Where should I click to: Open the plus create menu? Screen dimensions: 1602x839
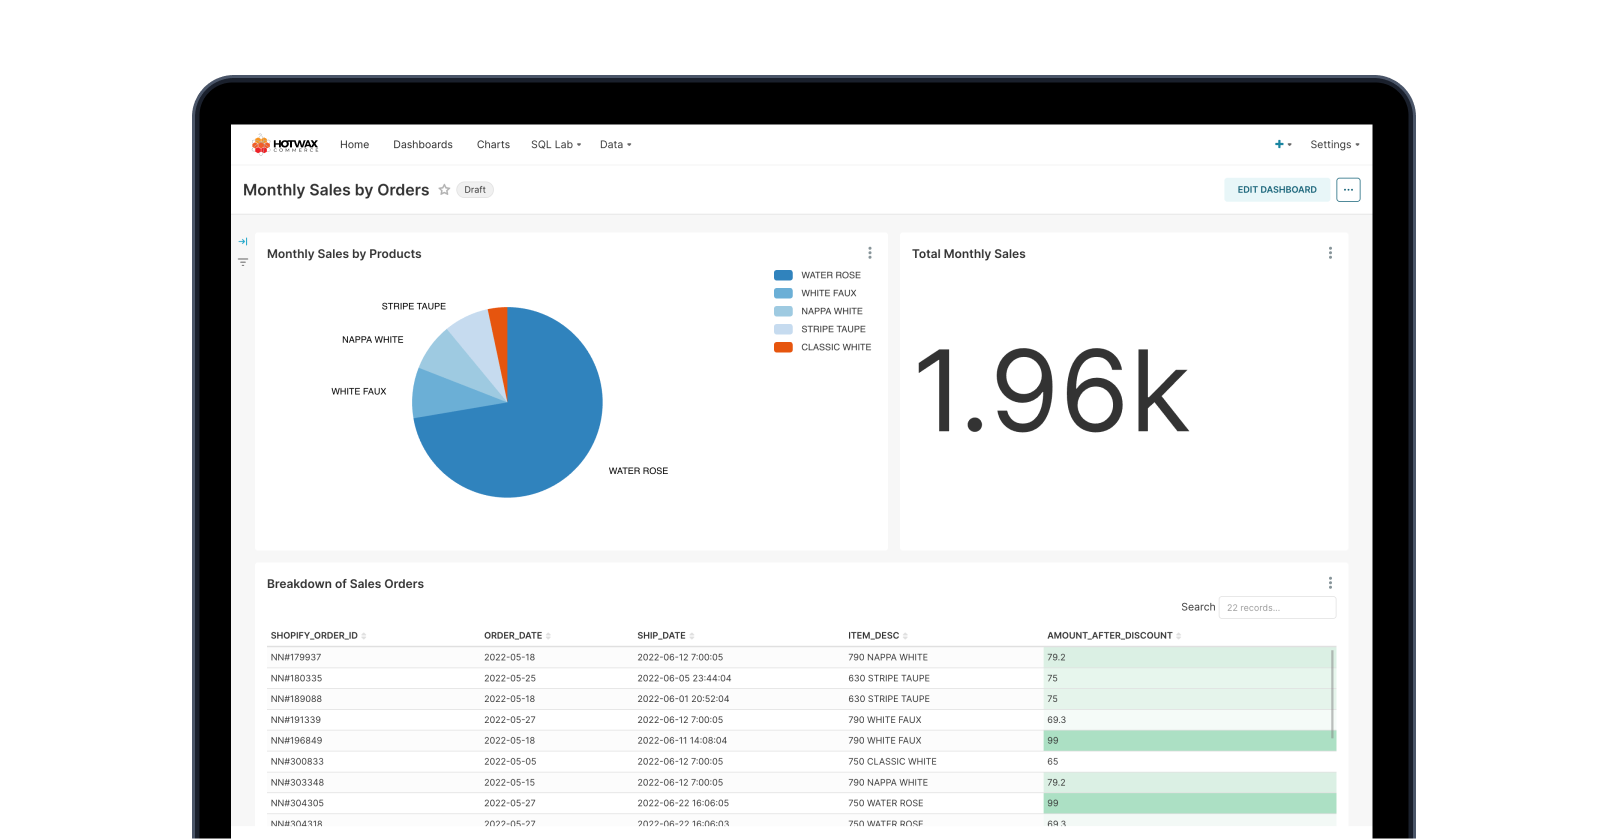point(1283,145)
